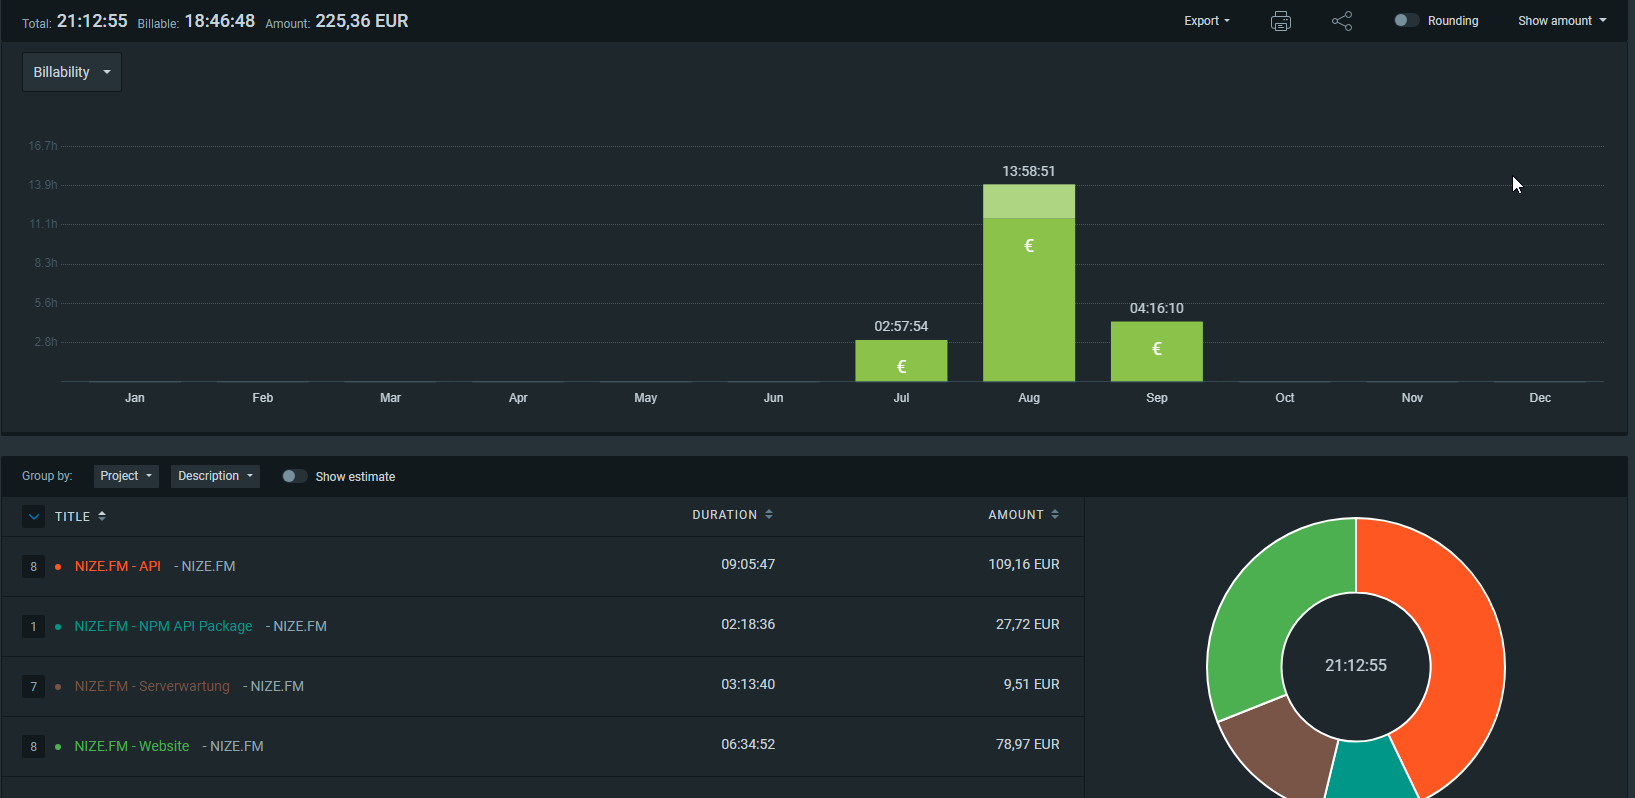The width and height of the screenshot is (1635, 798).
Task: Open the Project group-by dropdown
Action: (126, 476)
